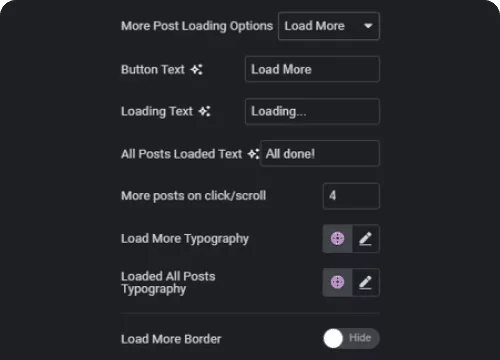Open More Post Loading Options dropdown
Viewport: 500px width, 360px height.
[329, 26]
